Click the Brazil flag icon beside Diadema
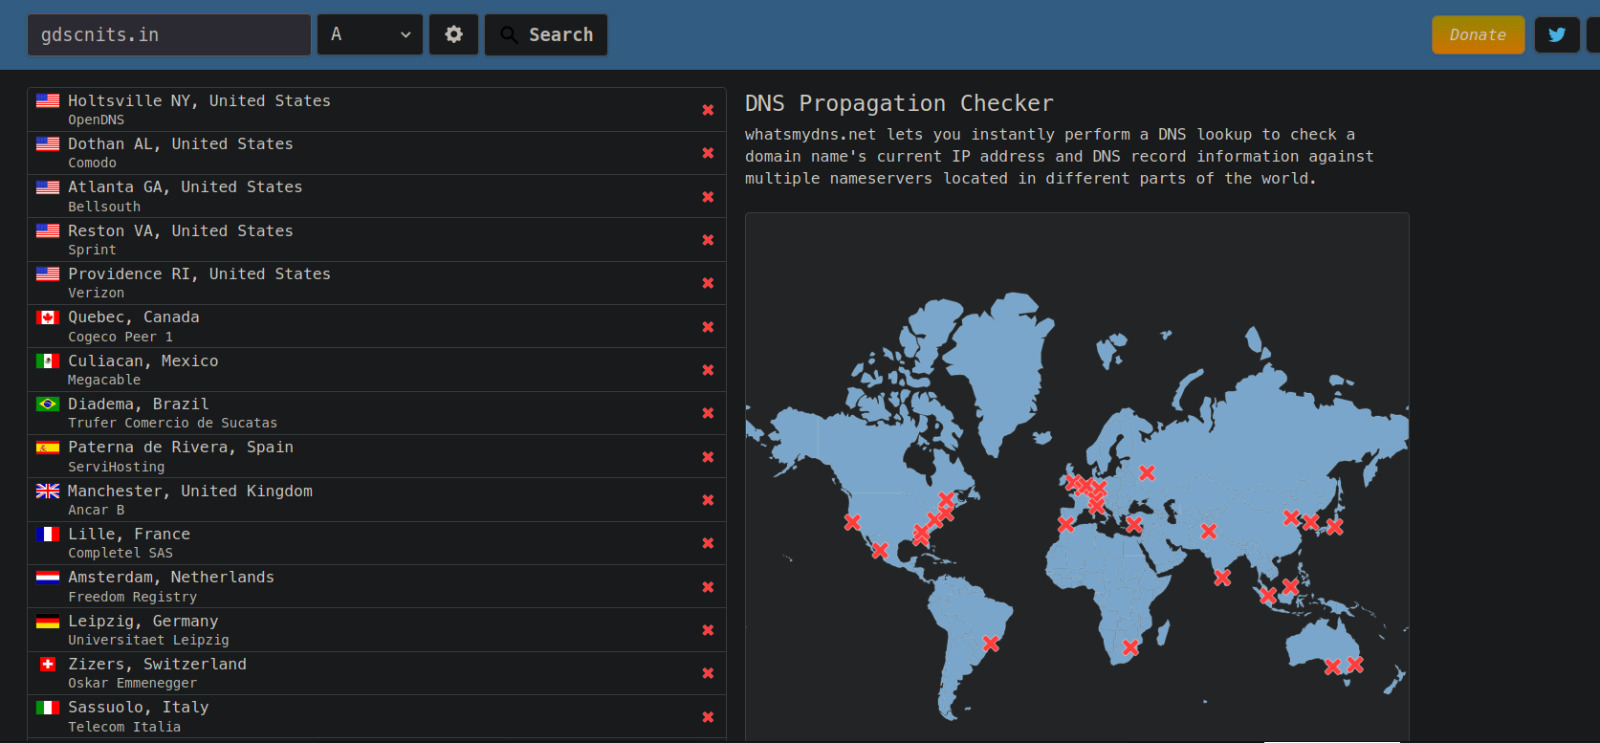This screenshot has width=1600, height=743. point(48,404)
